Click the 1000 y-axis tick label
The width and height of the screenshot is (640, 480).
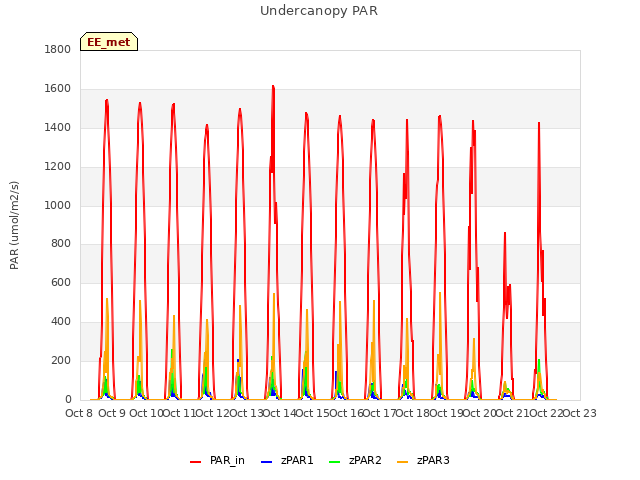pyautogui.click(x=58, y=205)
